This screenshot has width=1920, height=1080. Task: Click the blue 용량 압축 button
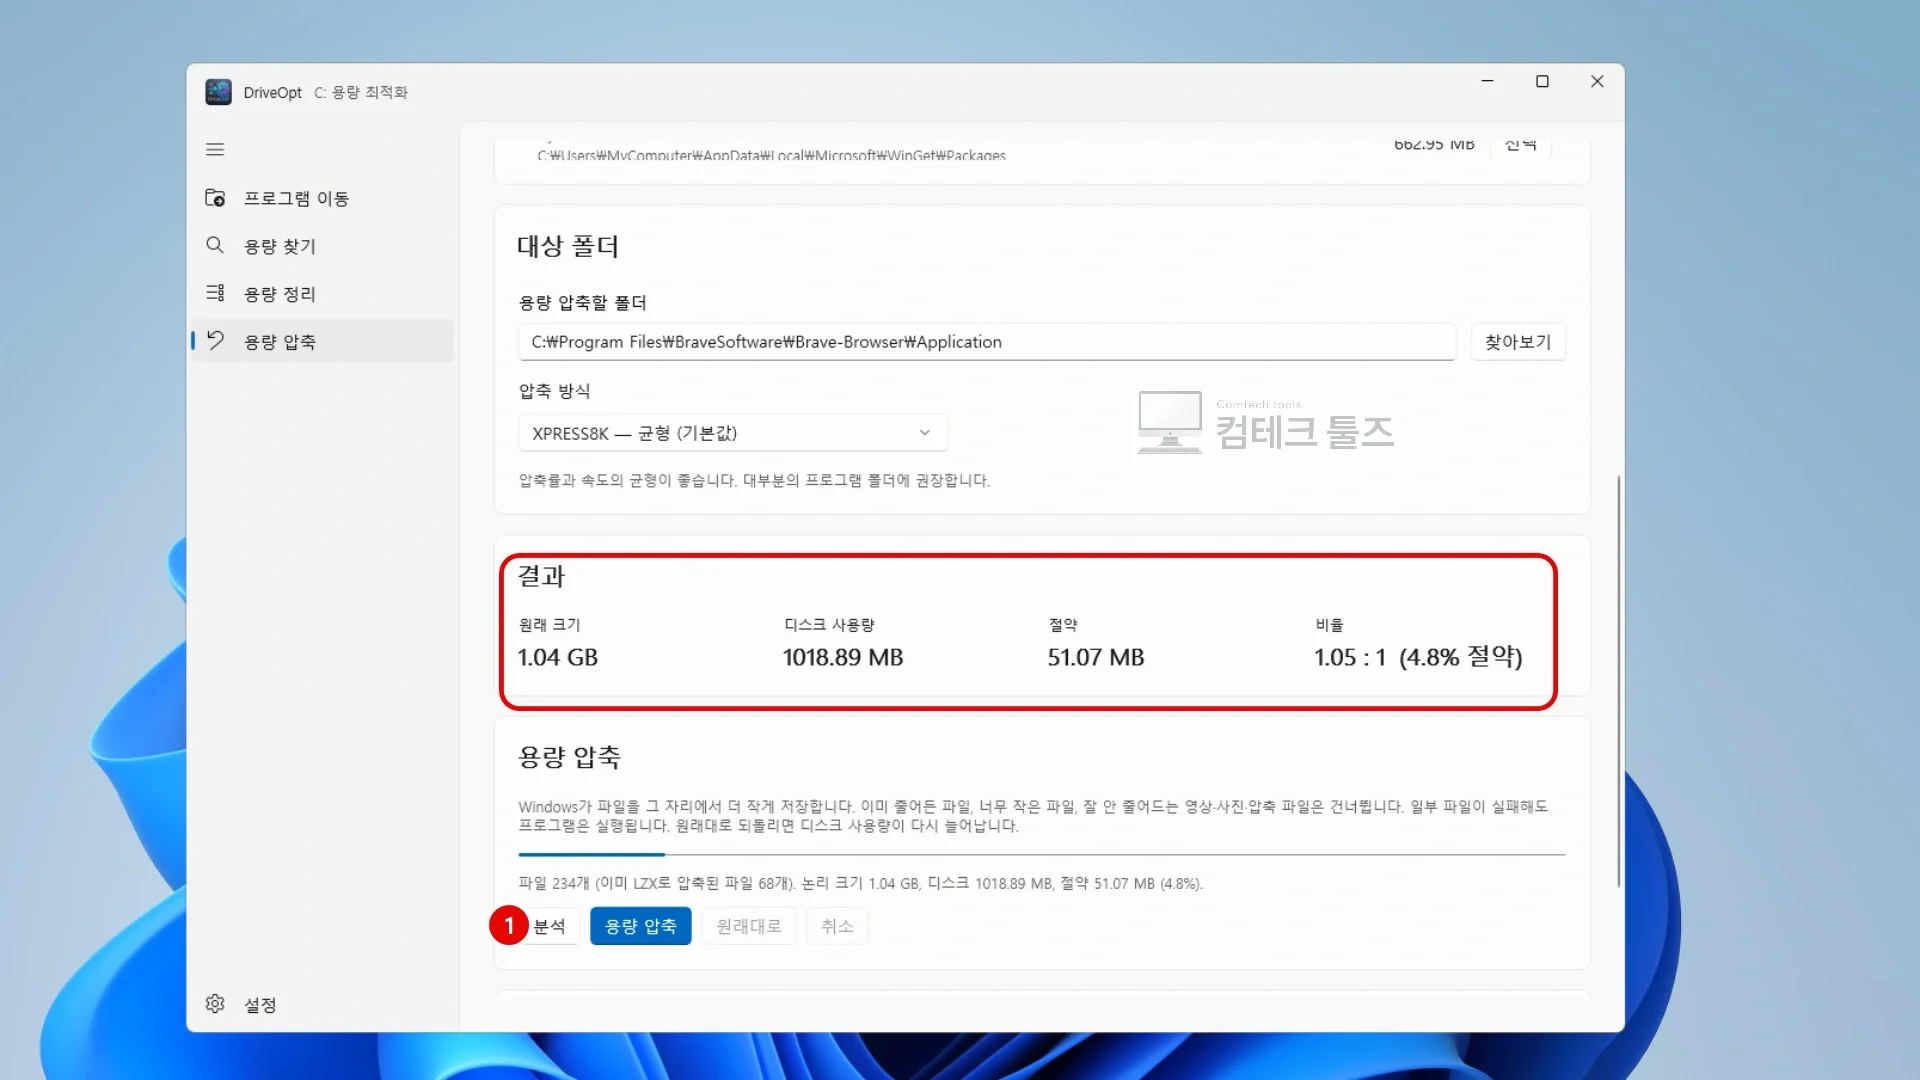click(x=640, y=926)
